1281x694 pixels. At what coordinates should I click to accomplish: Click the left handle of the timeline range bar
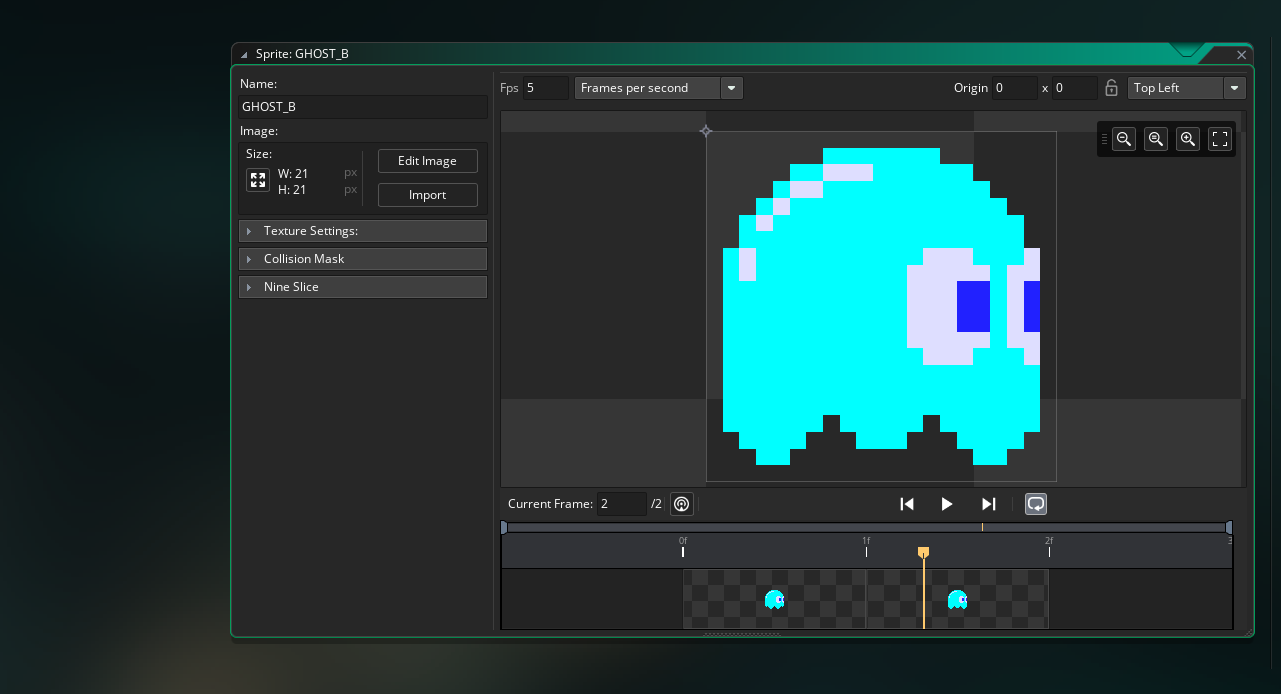coord(504,527)
